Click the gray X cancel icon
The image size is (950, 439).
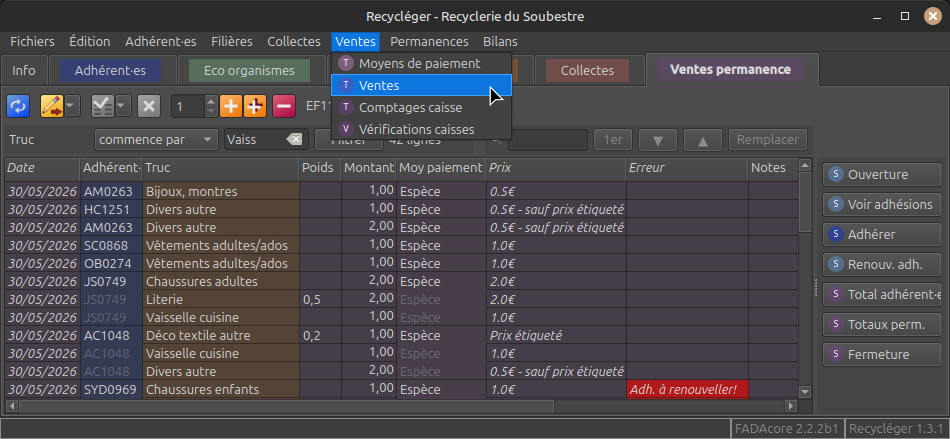[x=148, y=107]
